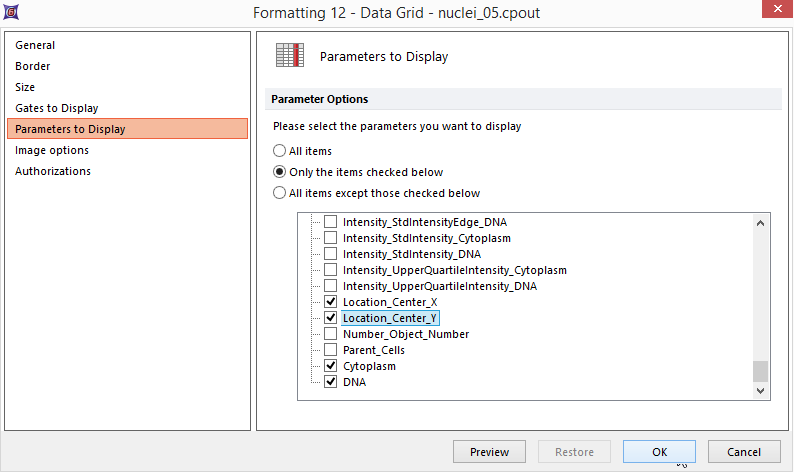Toggle the DNA checkbox off

click(330, 382)
